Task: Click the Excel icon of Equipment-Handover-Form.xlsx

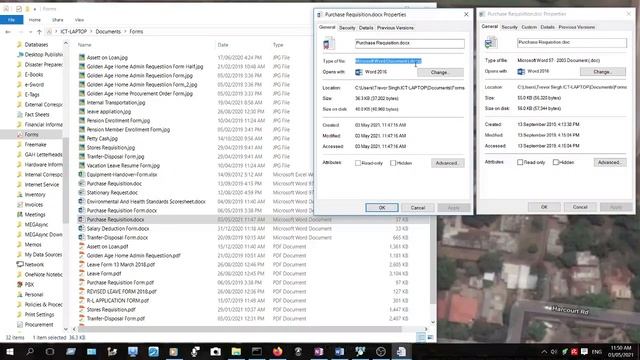Action: [x=82, y=174]
